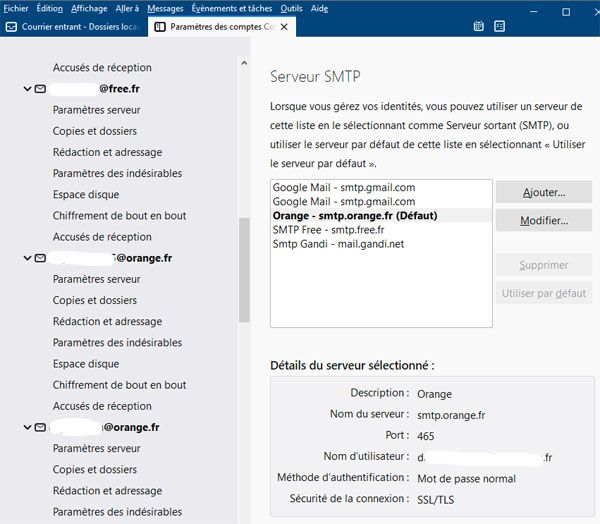Open the Affichage menu

coord(89,8)
